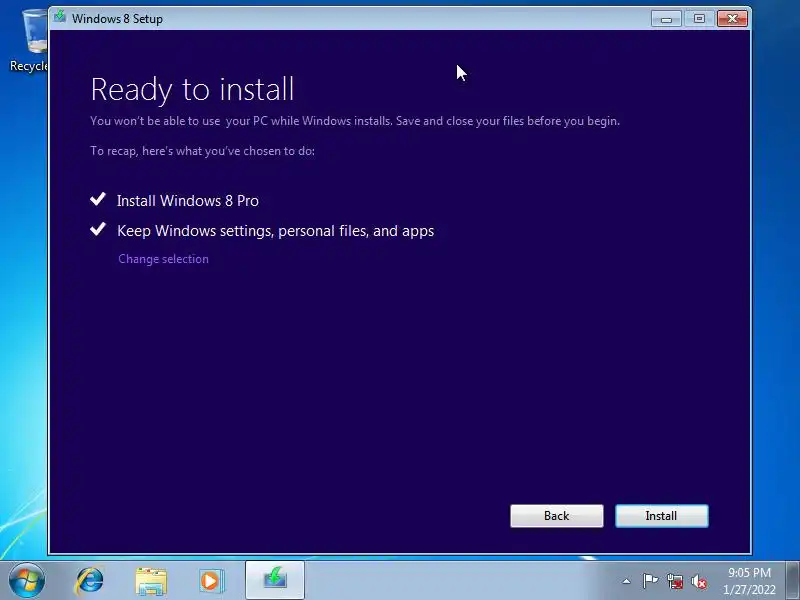Viewport: 800px width, 600px height.
Task: Minimize the Windows 8 Setup window
Action: (666, 19)
